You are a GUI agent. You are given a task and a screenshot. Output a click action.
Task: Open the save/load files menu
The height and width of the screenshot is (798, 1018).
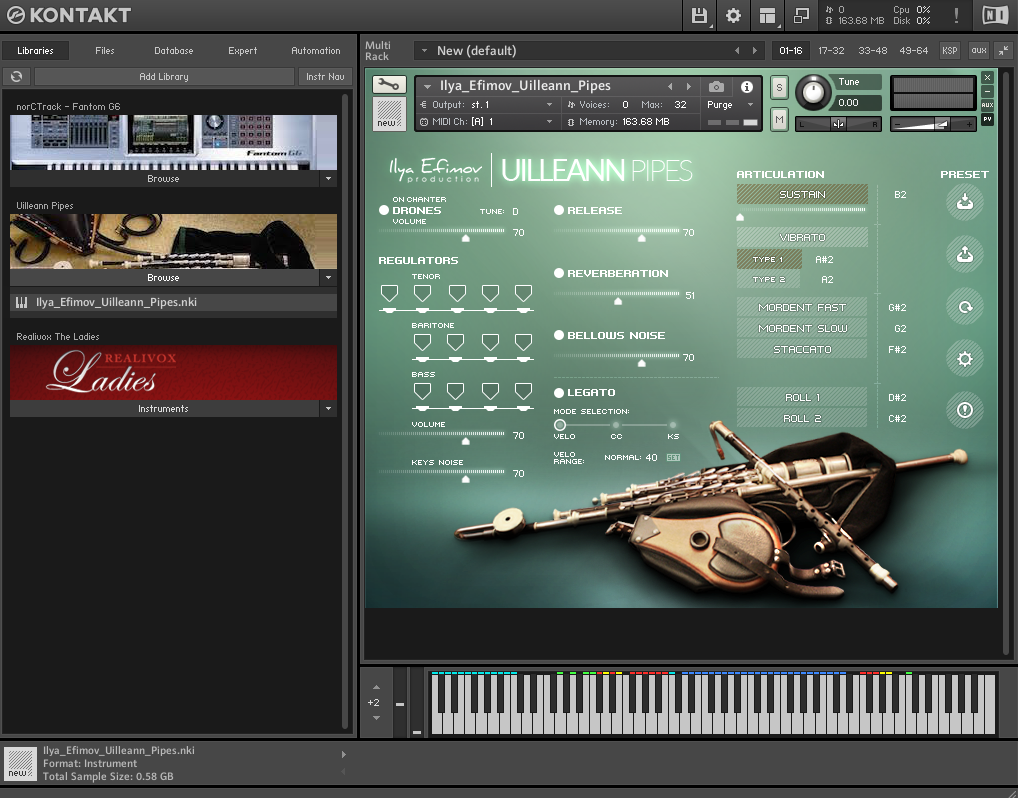pyautogui.click(x=699, y=16)
